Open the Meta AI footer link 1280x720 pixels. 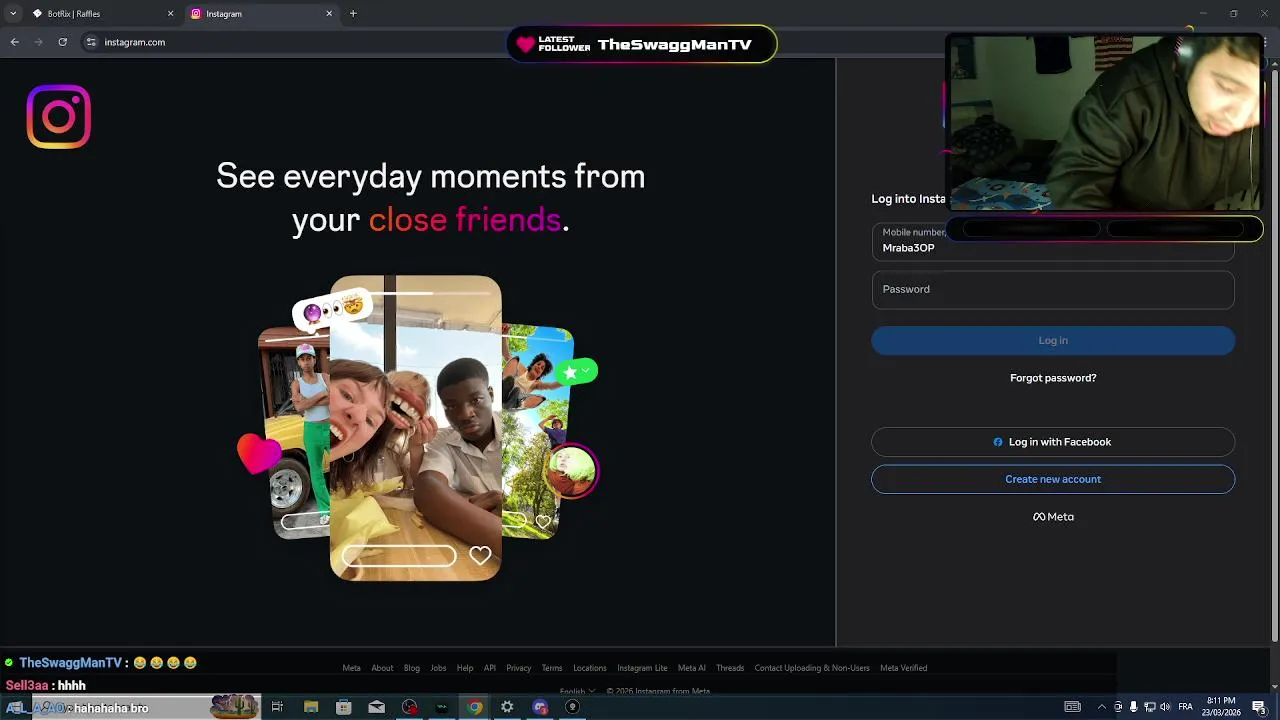click(x=692, y=668)
